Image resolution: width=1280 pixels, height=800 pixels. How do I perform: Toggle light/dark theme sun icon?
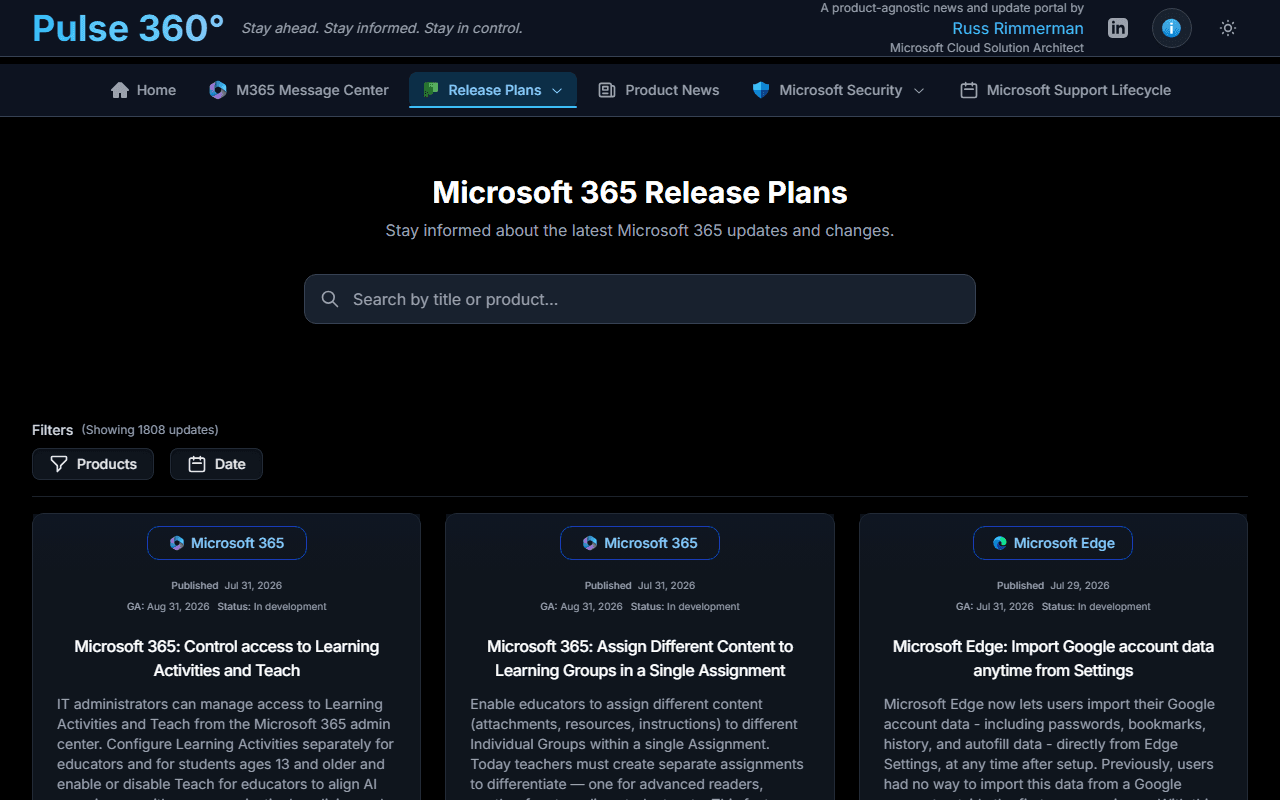[x=1228, y=28]
